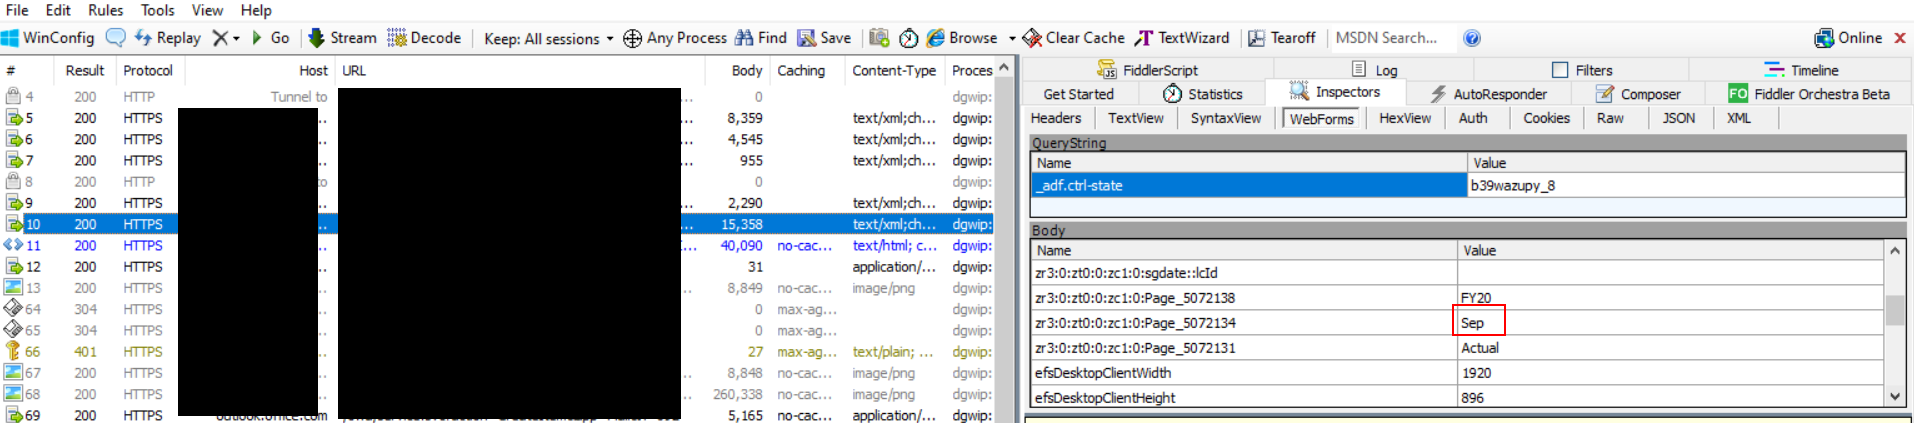Expand the Browse dropdown arrow
The image size is (1914, 423).
(1012, 39)
